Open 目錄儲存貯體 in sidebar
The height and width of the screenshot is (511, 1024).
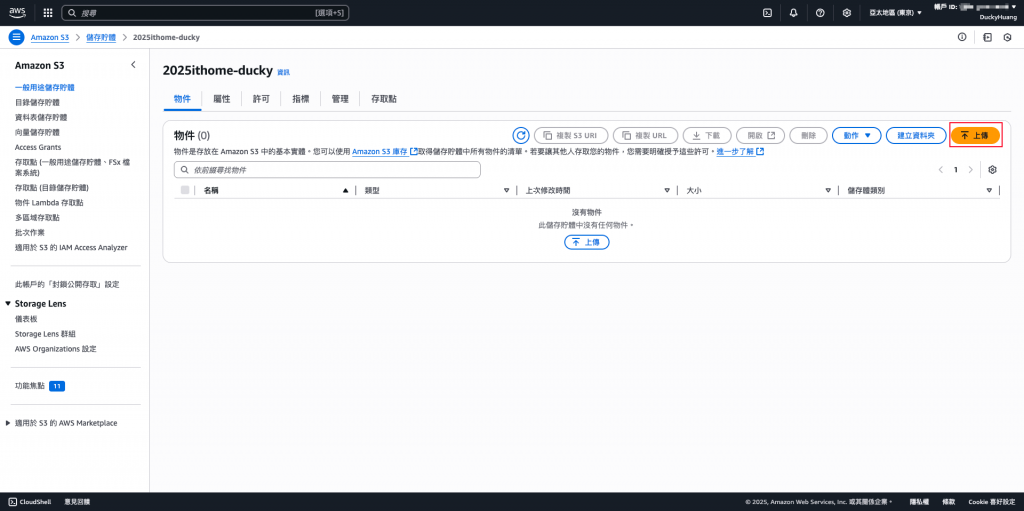point(38,103)
